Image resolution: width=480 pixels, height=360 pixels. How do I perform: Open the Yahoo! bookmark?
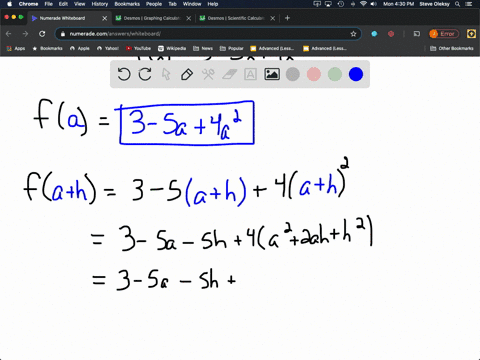[108, 48]
